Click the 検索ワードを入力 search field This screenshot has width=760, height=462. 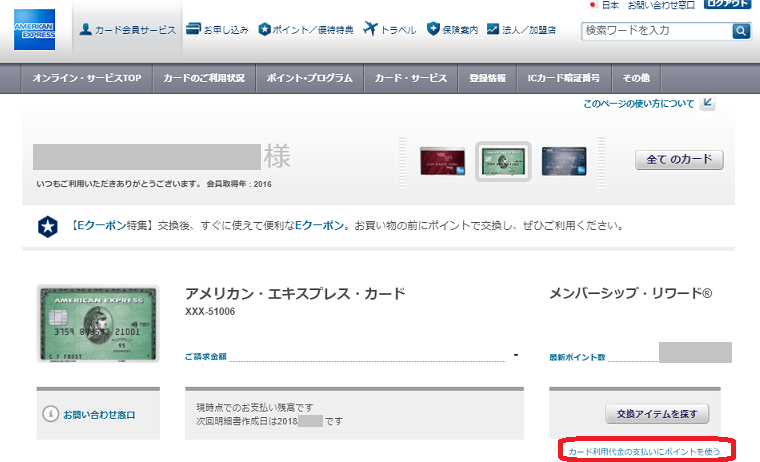coord(656,31)
